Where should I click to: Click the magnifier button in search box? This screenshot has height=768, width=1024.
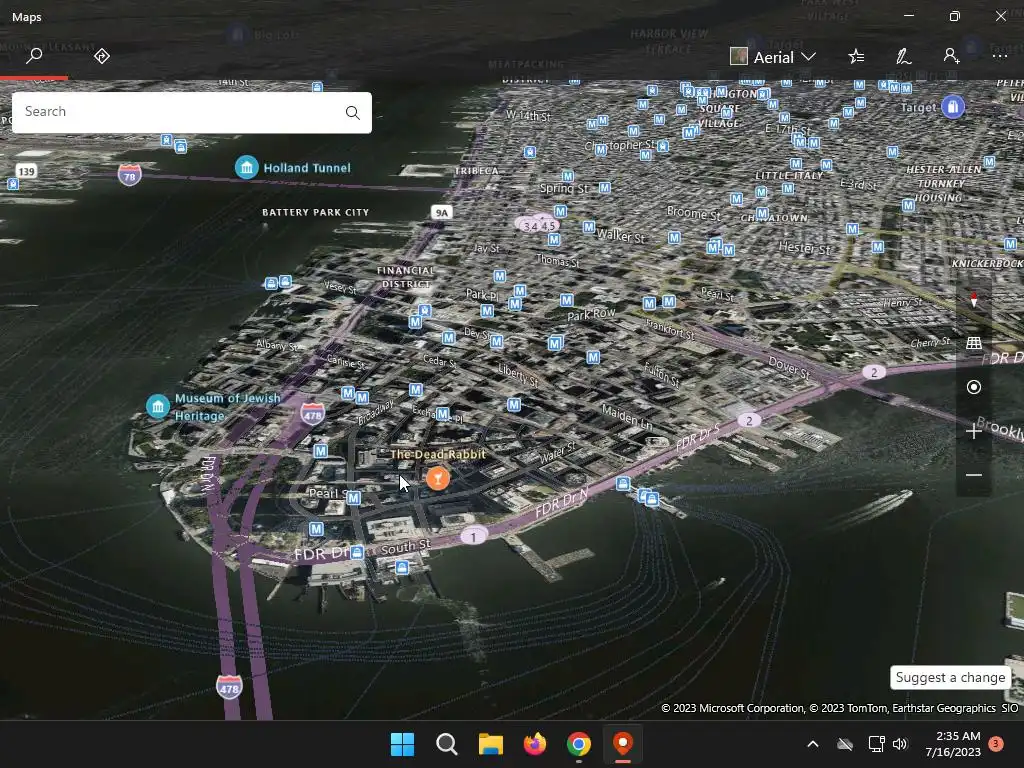point(353,112)
